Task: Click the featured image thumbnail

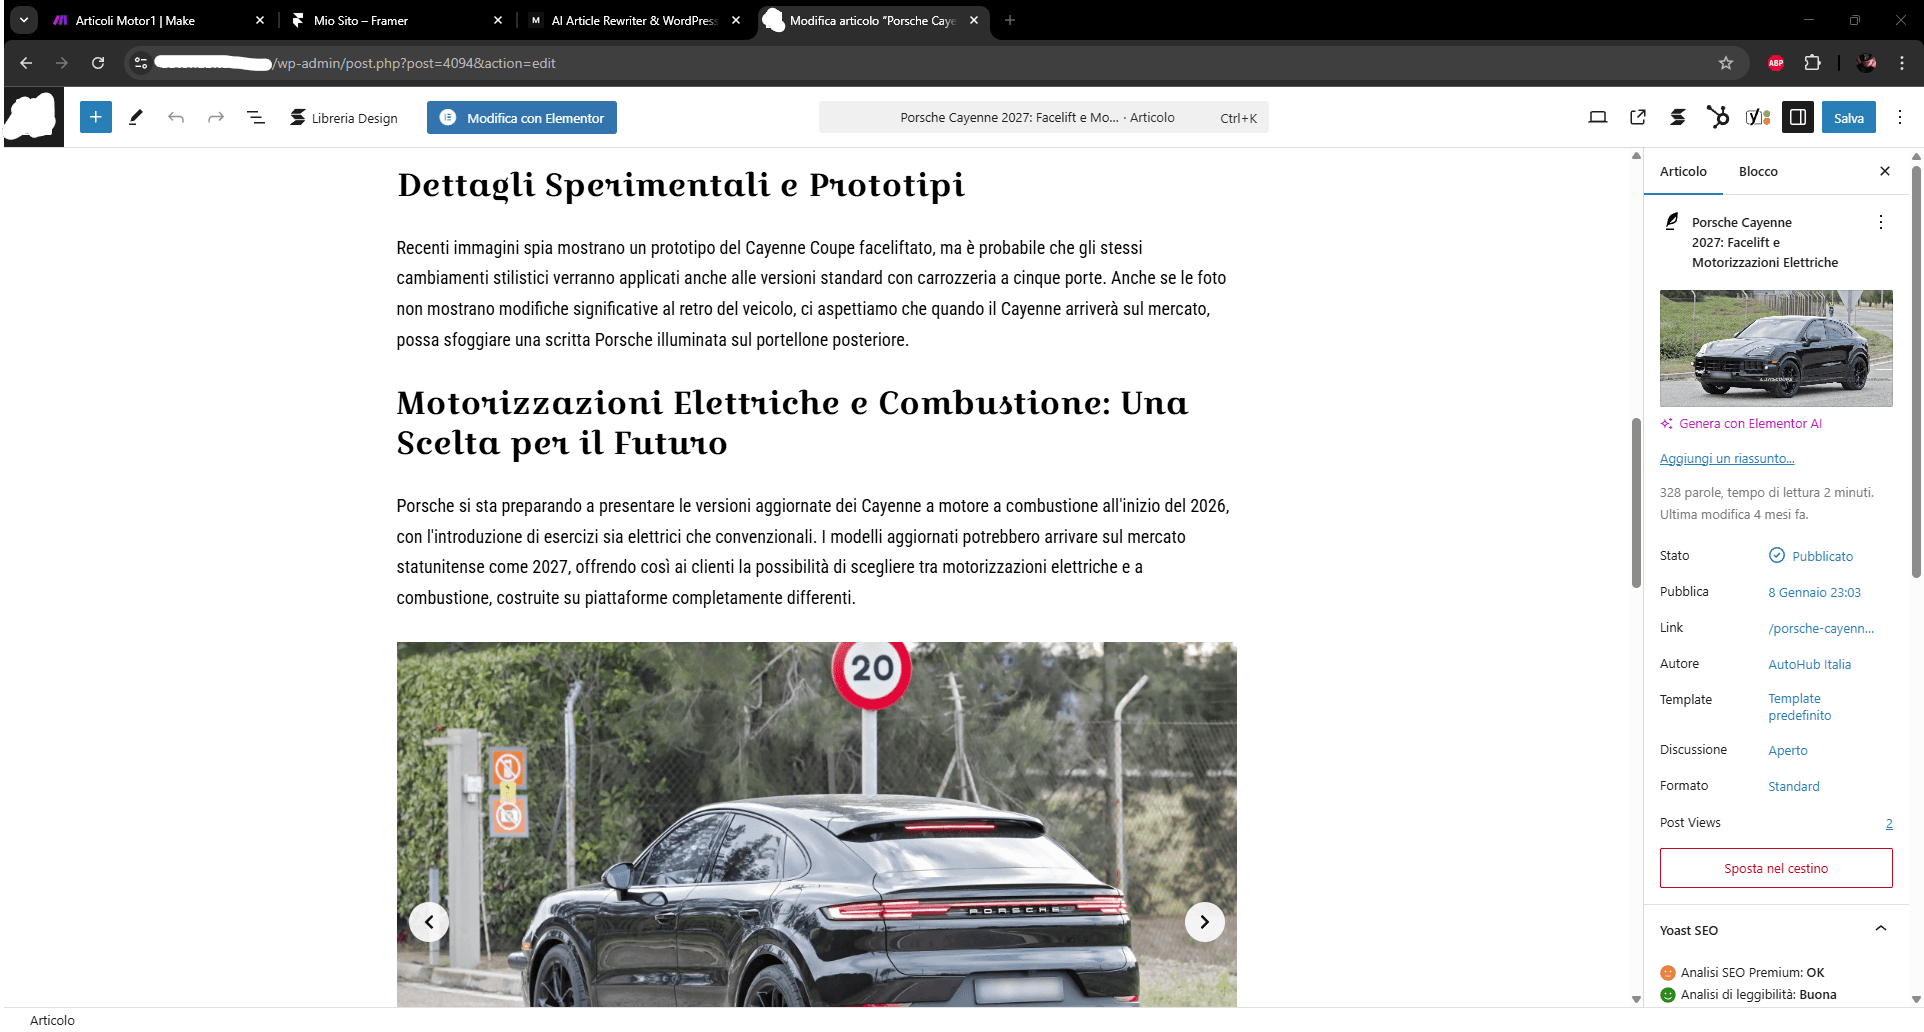Action: (x=1775, y=348)
